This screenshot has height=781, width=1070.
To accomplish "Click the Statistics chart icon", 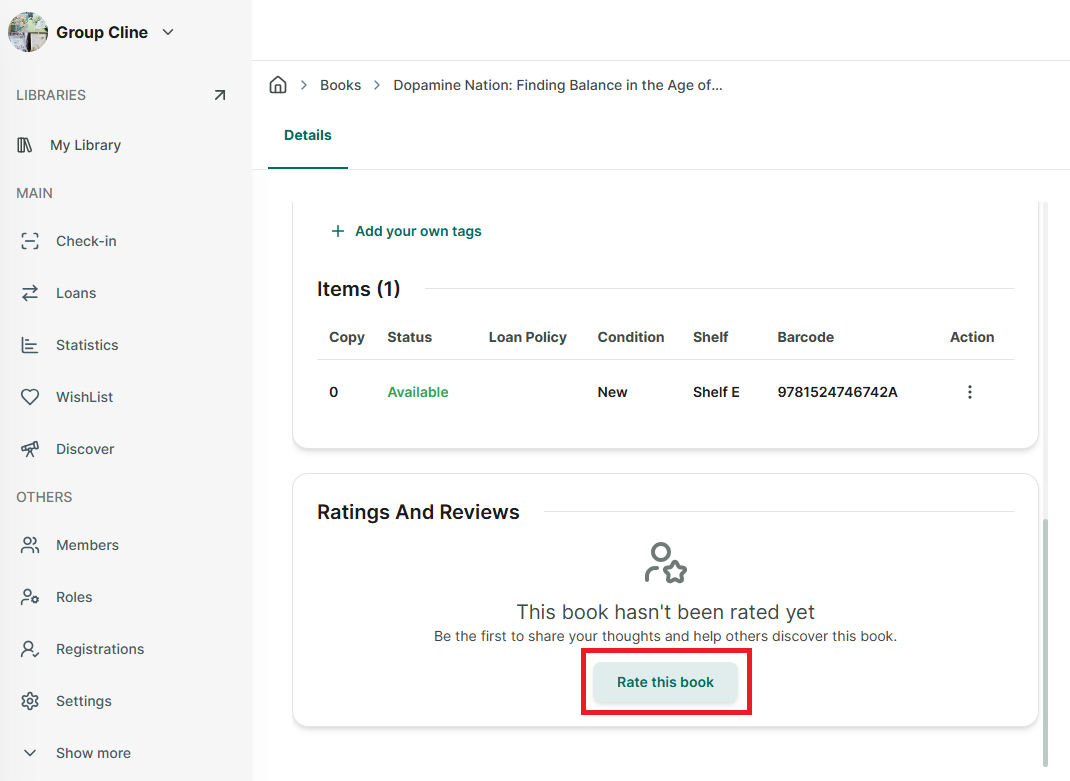I will 30,345.
